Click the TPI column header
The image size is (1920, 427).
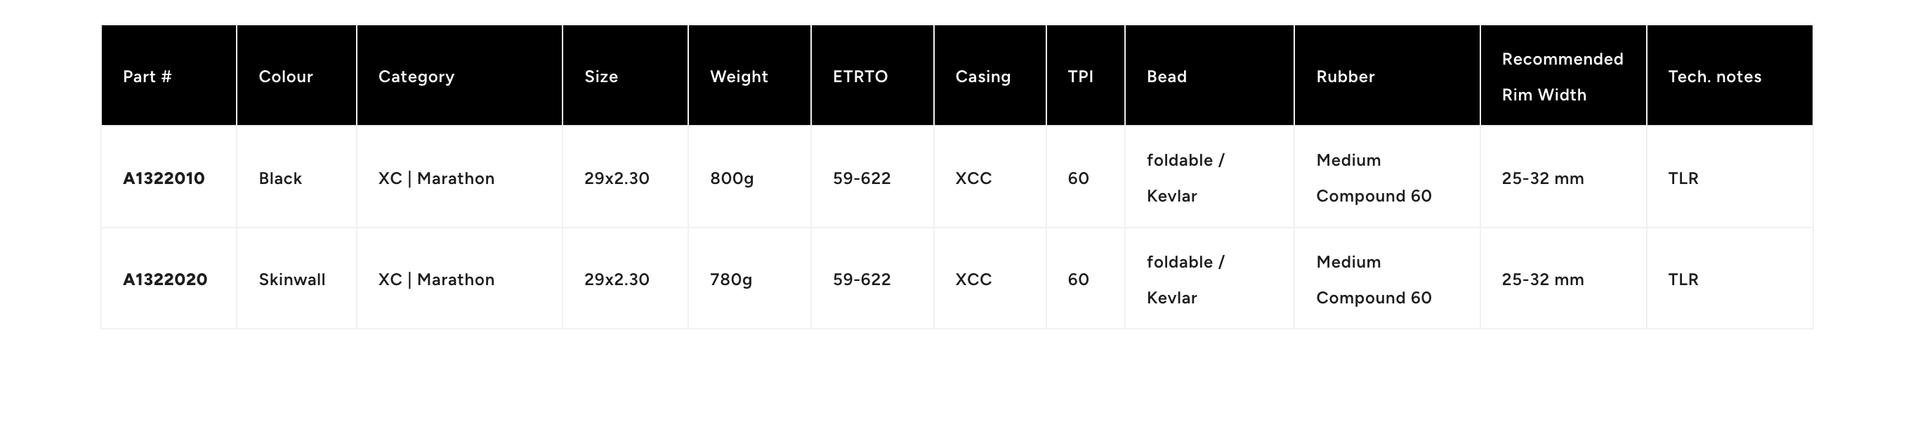pos(1080,77)
